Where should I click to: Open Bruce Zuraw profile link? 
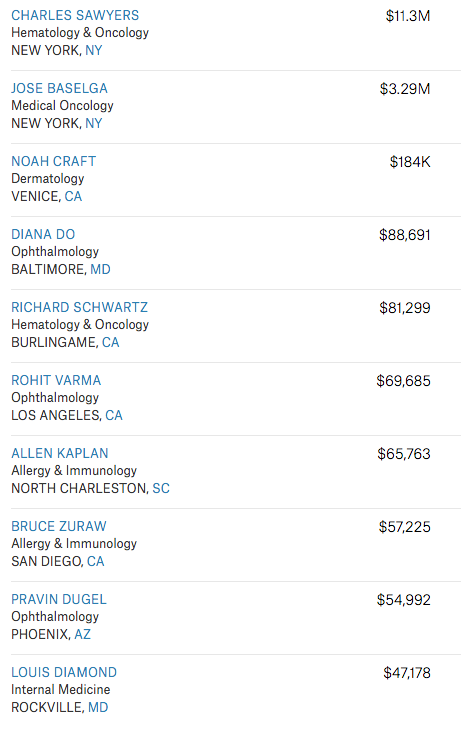[x=59, y=526]
